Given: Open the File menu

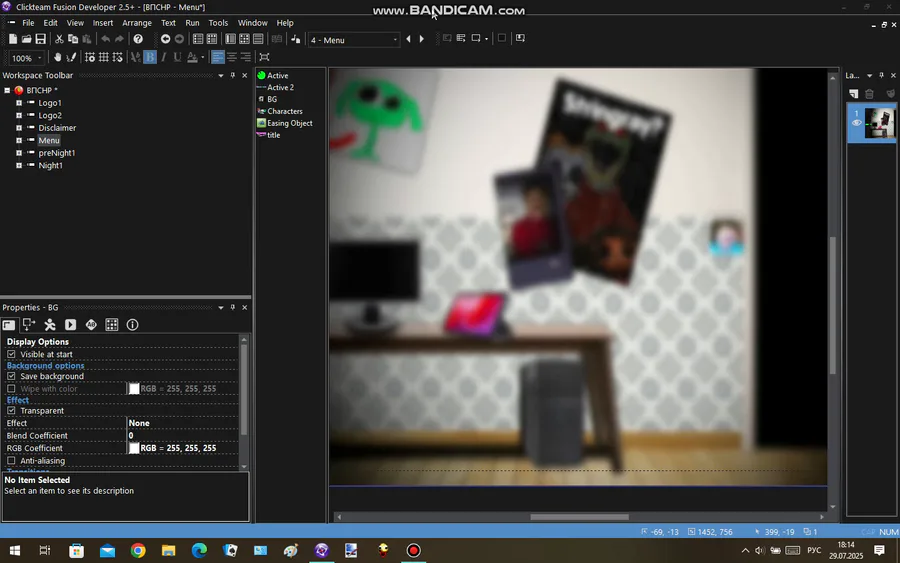Looking at the screenshot, I should [x=28, y=23].
